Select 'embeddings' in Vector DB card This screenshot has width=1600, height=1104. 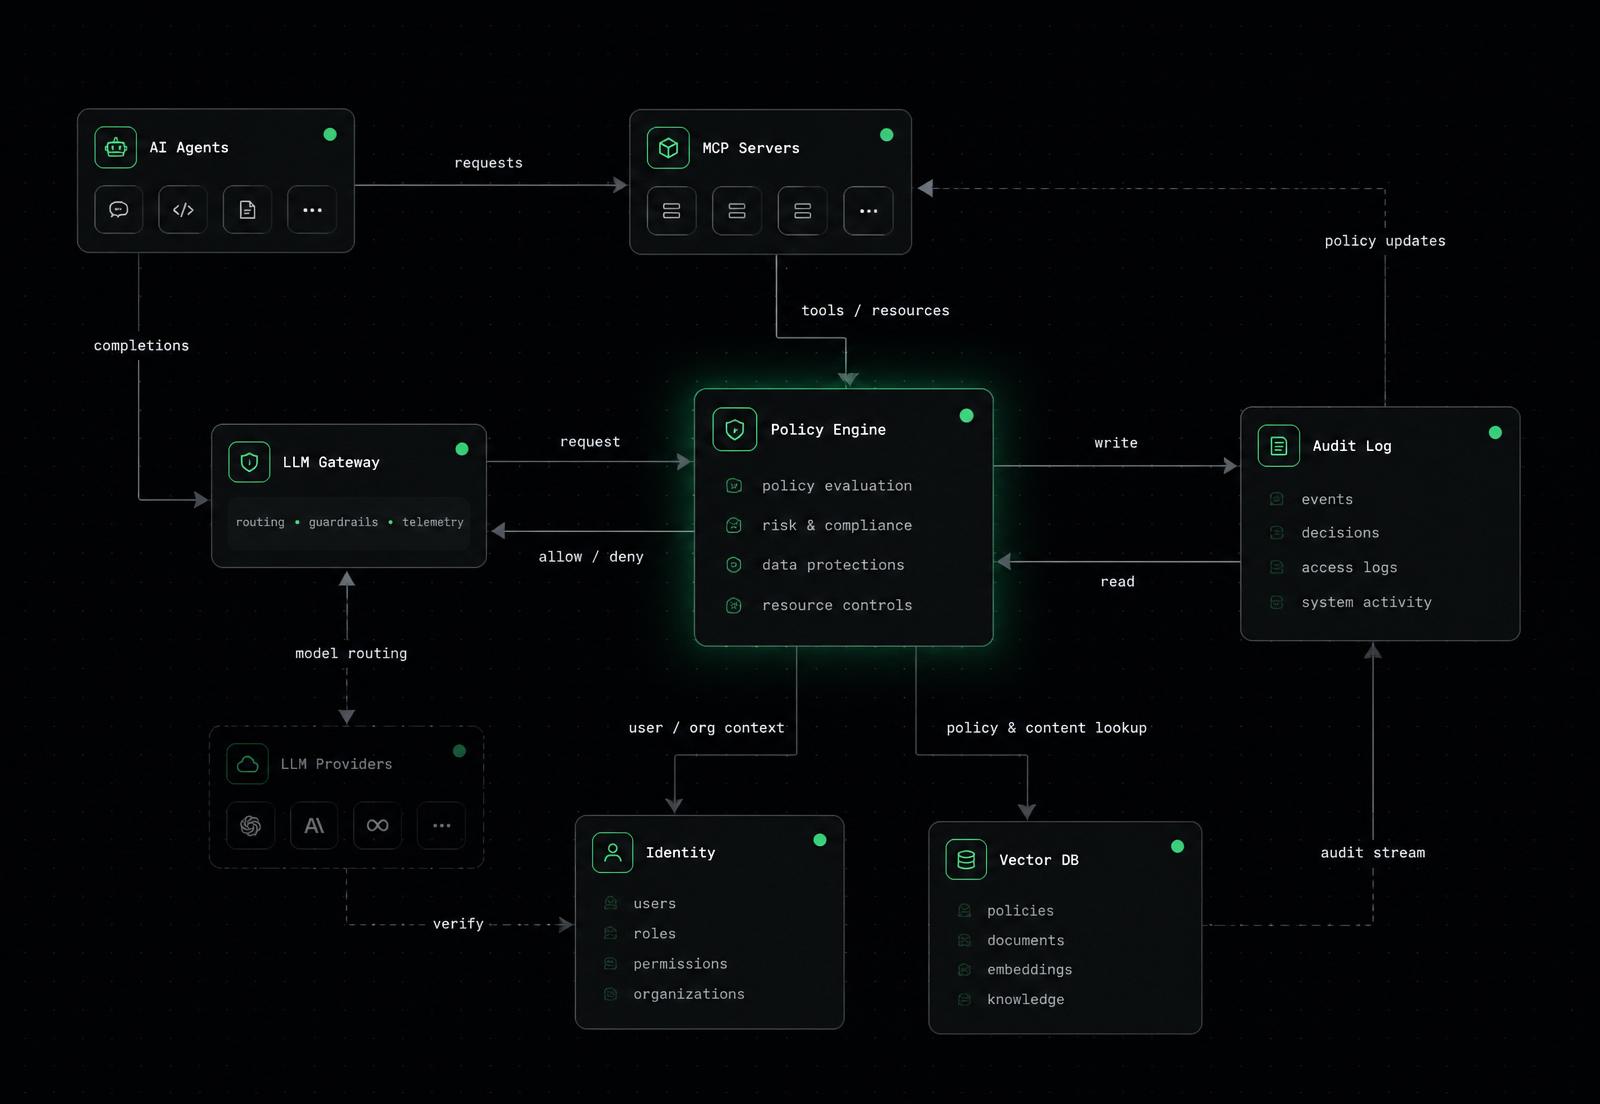[1029, 970]
